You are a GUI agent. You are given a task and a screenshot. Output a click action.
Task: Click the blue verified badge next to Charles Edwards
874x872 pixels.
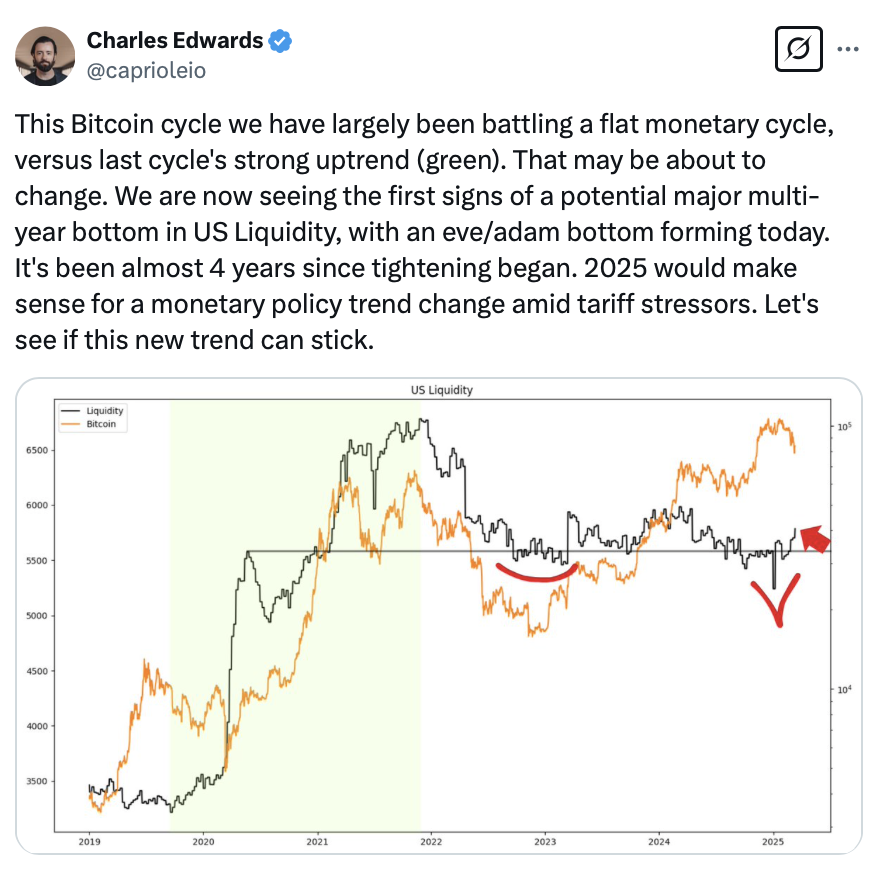point(277,41)
